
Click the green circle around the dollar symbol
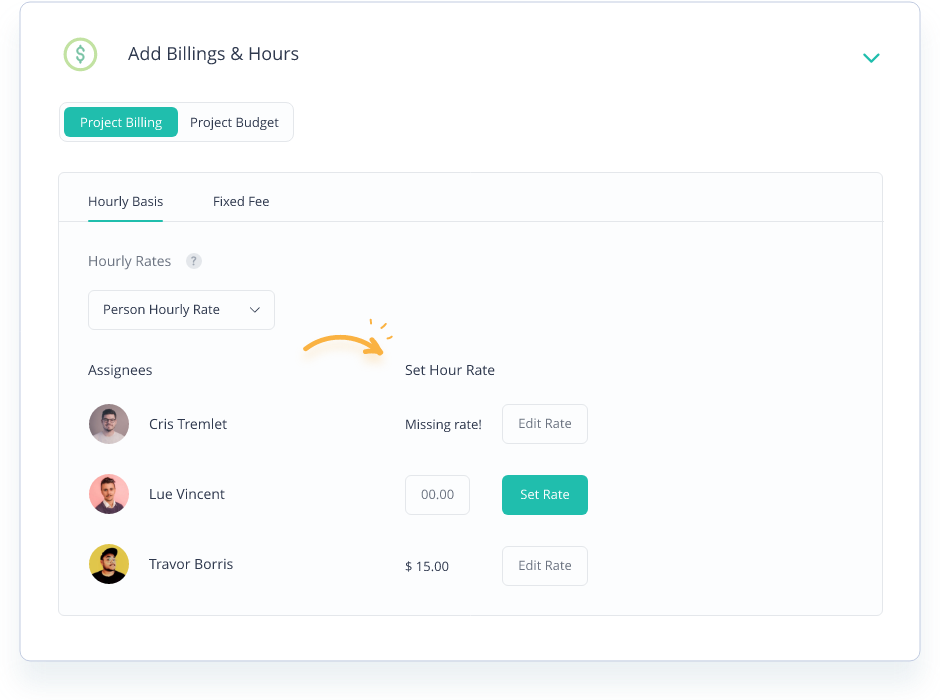pos(80,55)
